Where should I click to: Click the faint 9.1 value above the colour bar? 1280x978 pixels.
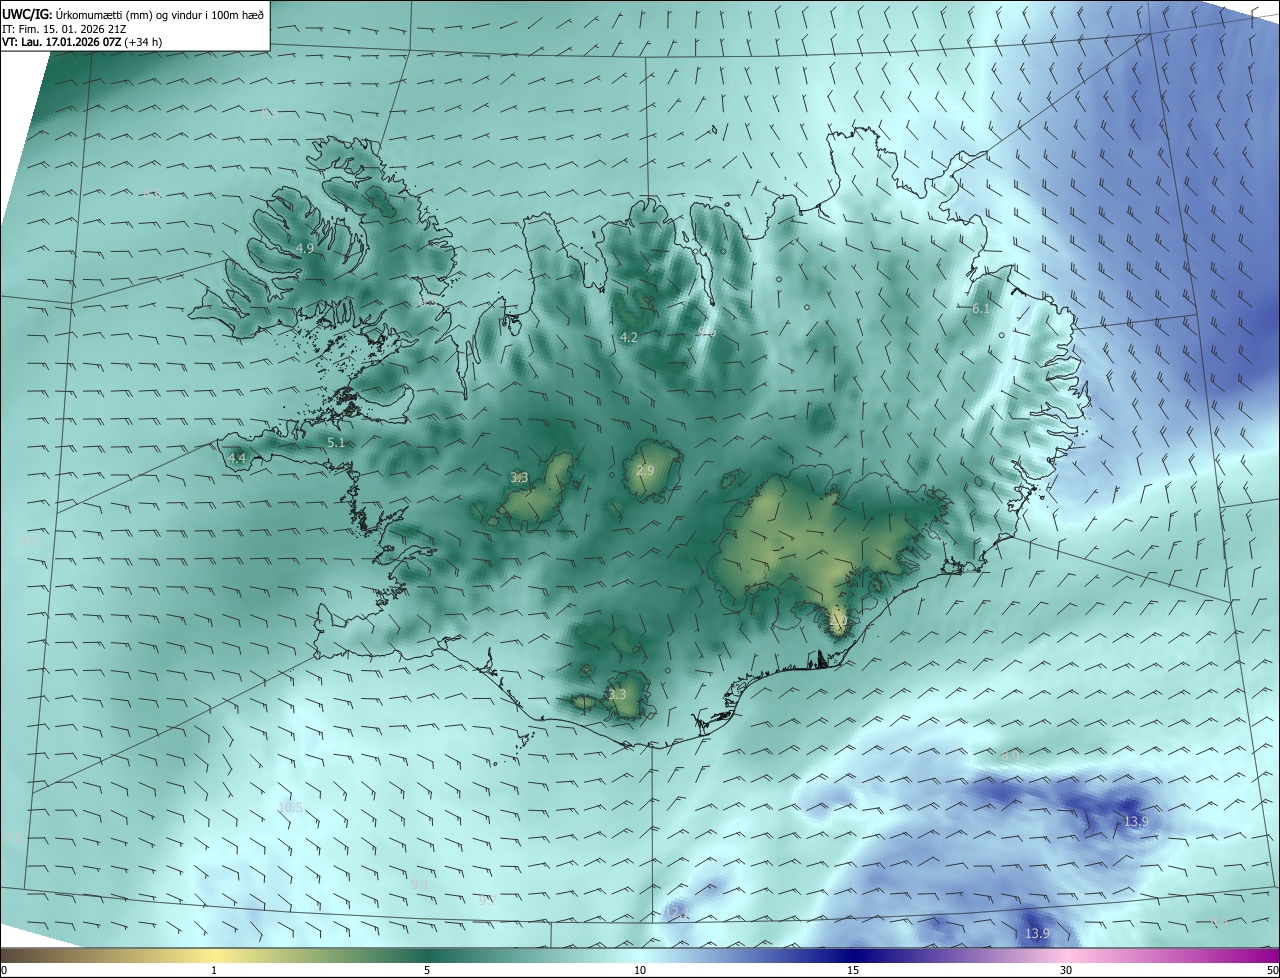coord(419,884)
